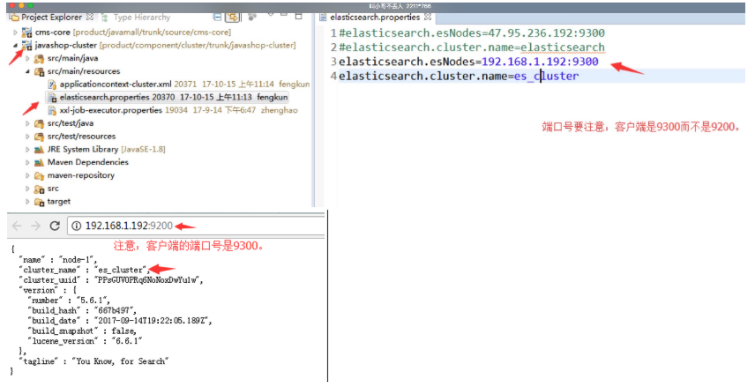748x382 pixels.
Task: Click browser forward arrow button
Action: coord(35,226)
